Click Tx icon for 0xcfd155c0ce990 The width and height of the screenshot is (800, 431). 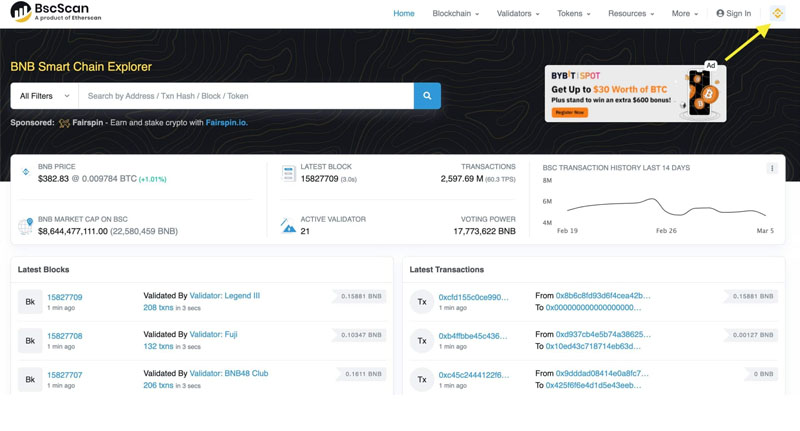click(422, 301)
